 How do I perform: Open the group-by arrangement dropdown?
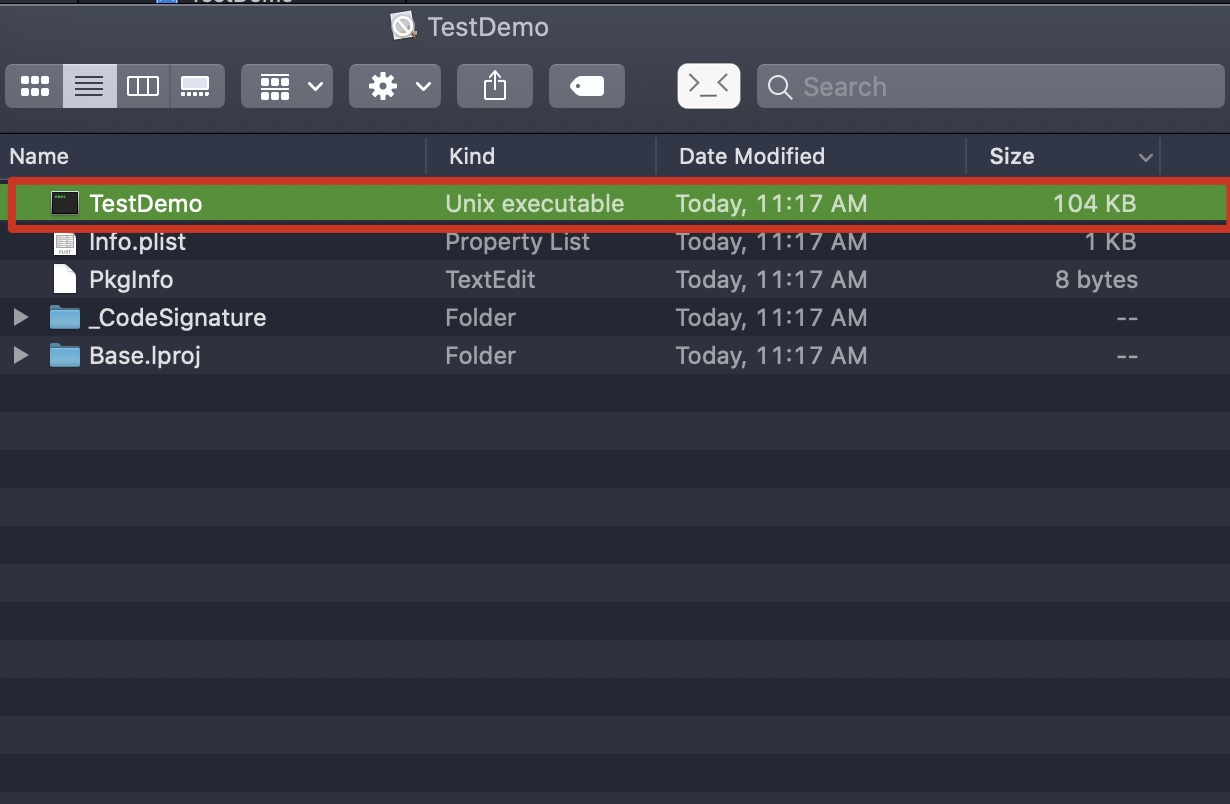(x=287, y=86)
